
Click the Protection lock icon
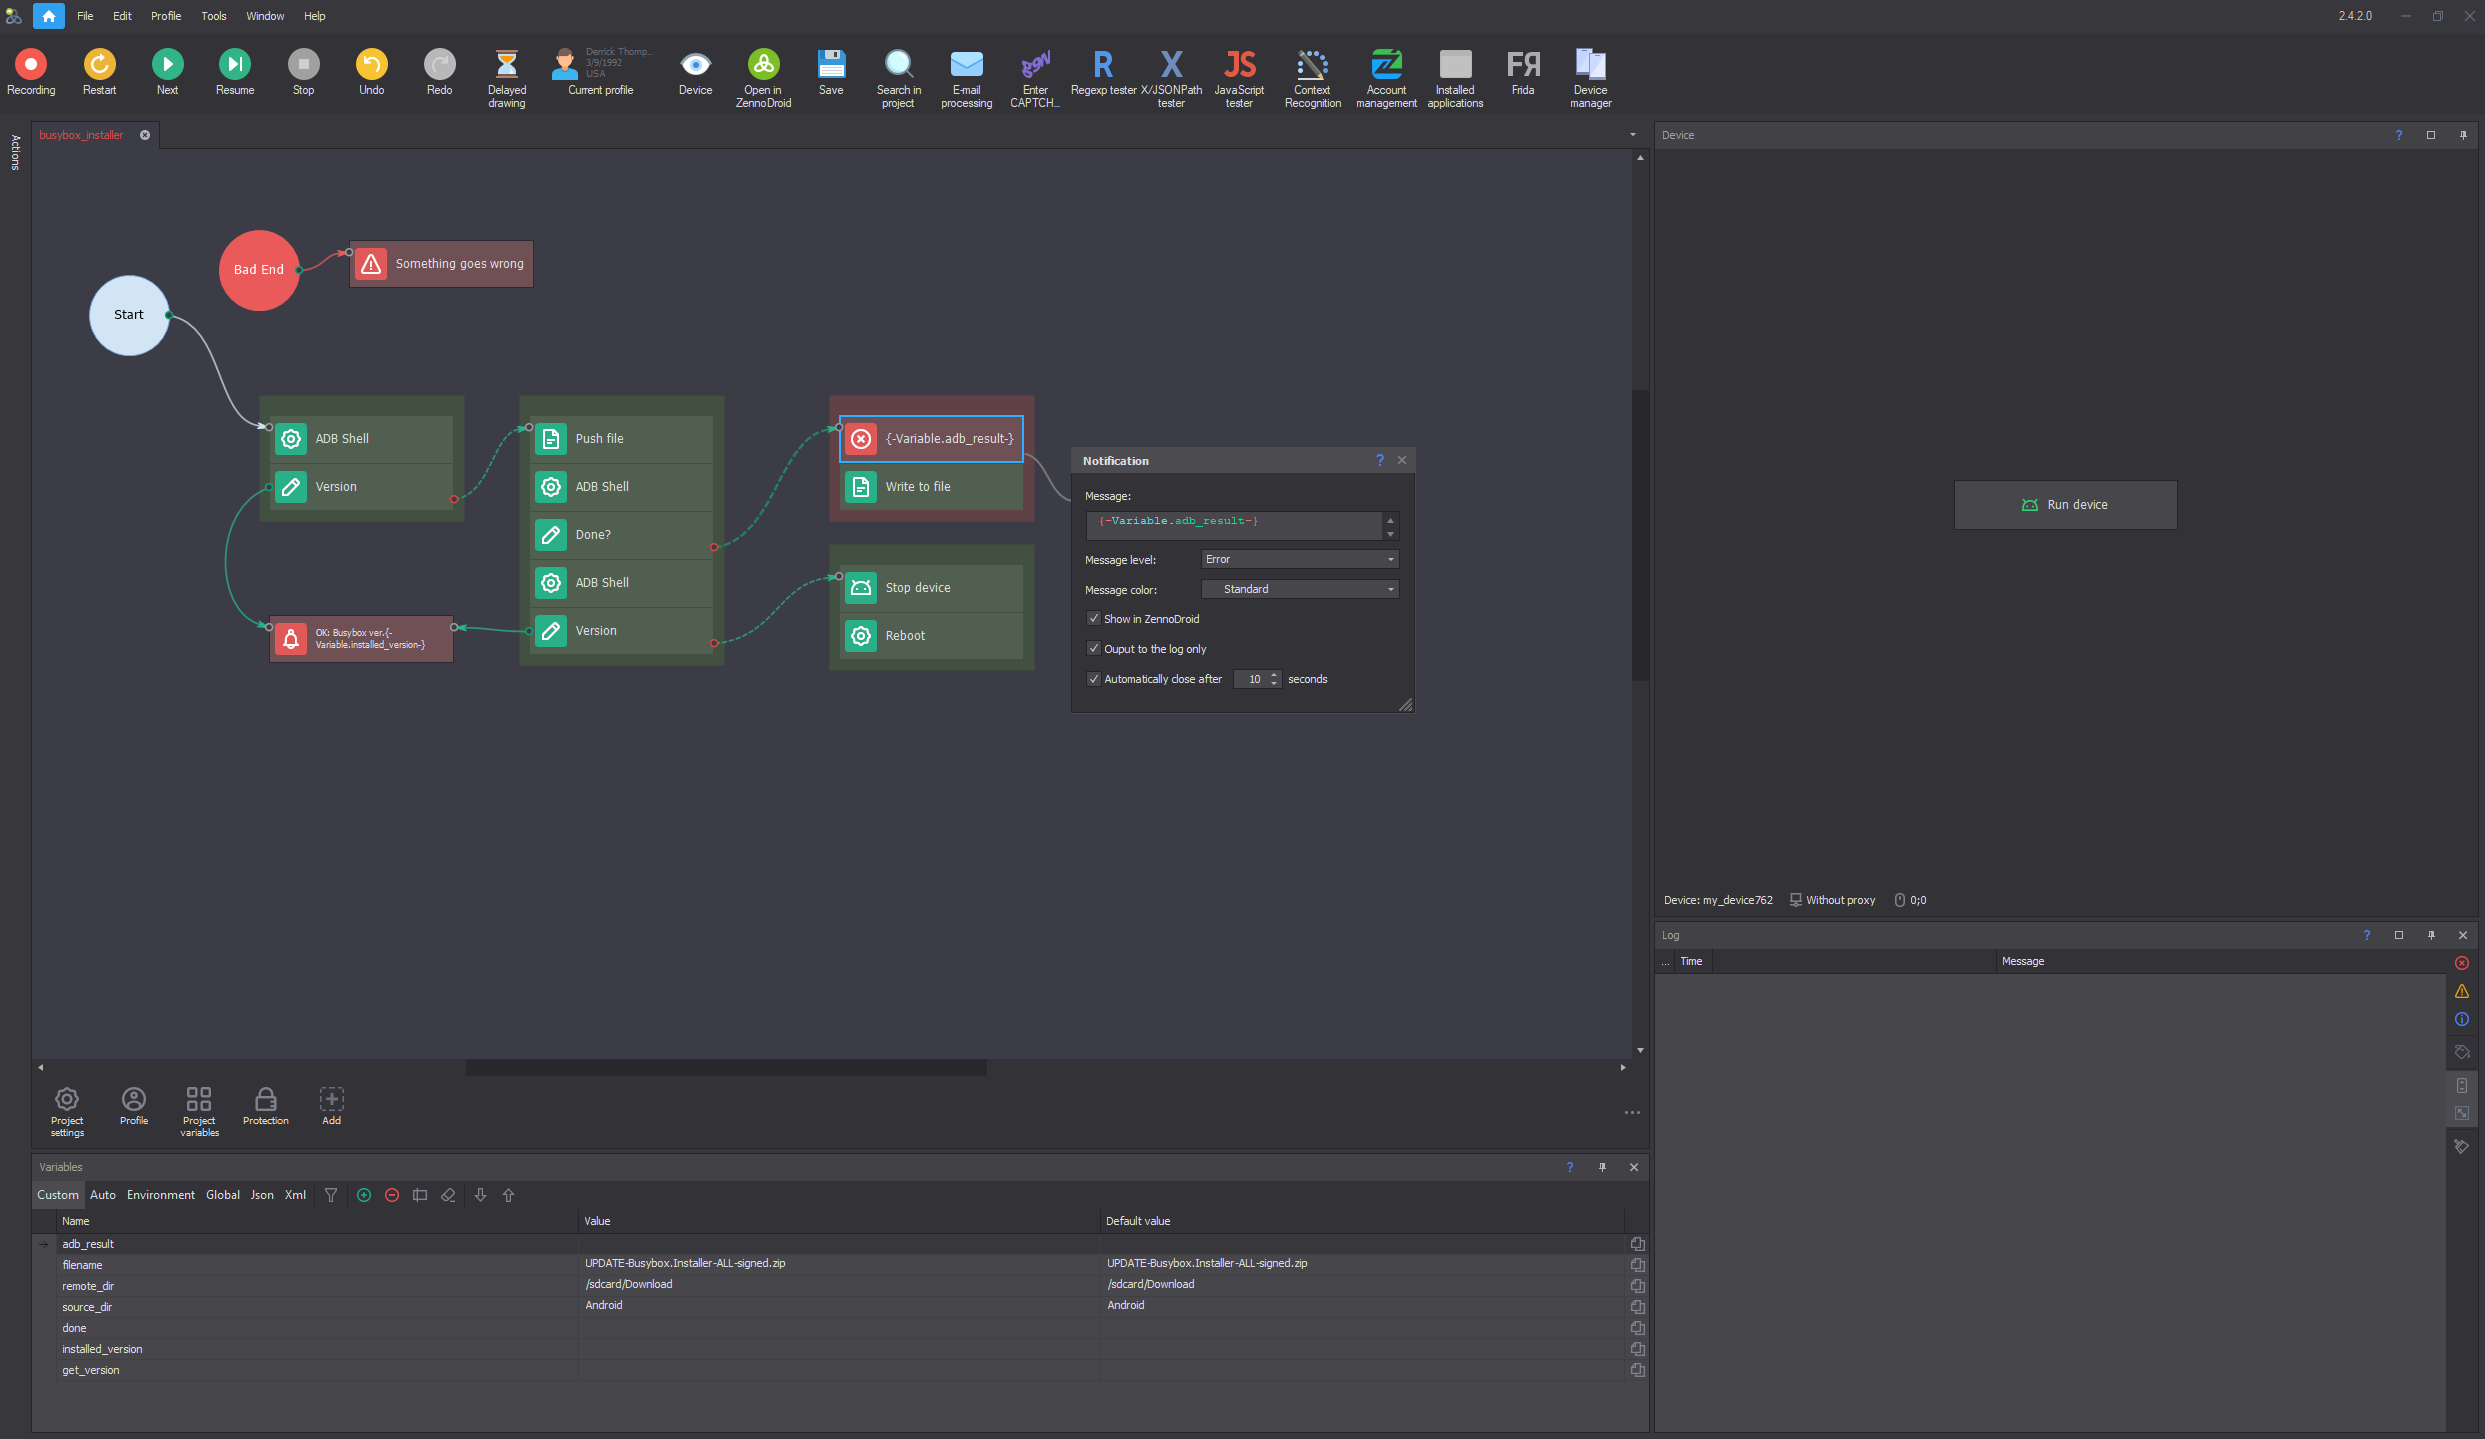(265, 1100)
